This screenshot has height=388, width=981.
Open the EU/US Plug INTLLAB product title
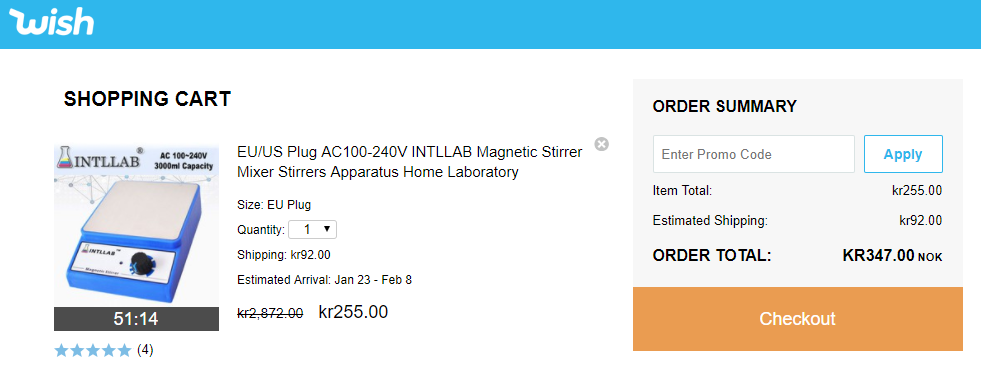point(410,162)
